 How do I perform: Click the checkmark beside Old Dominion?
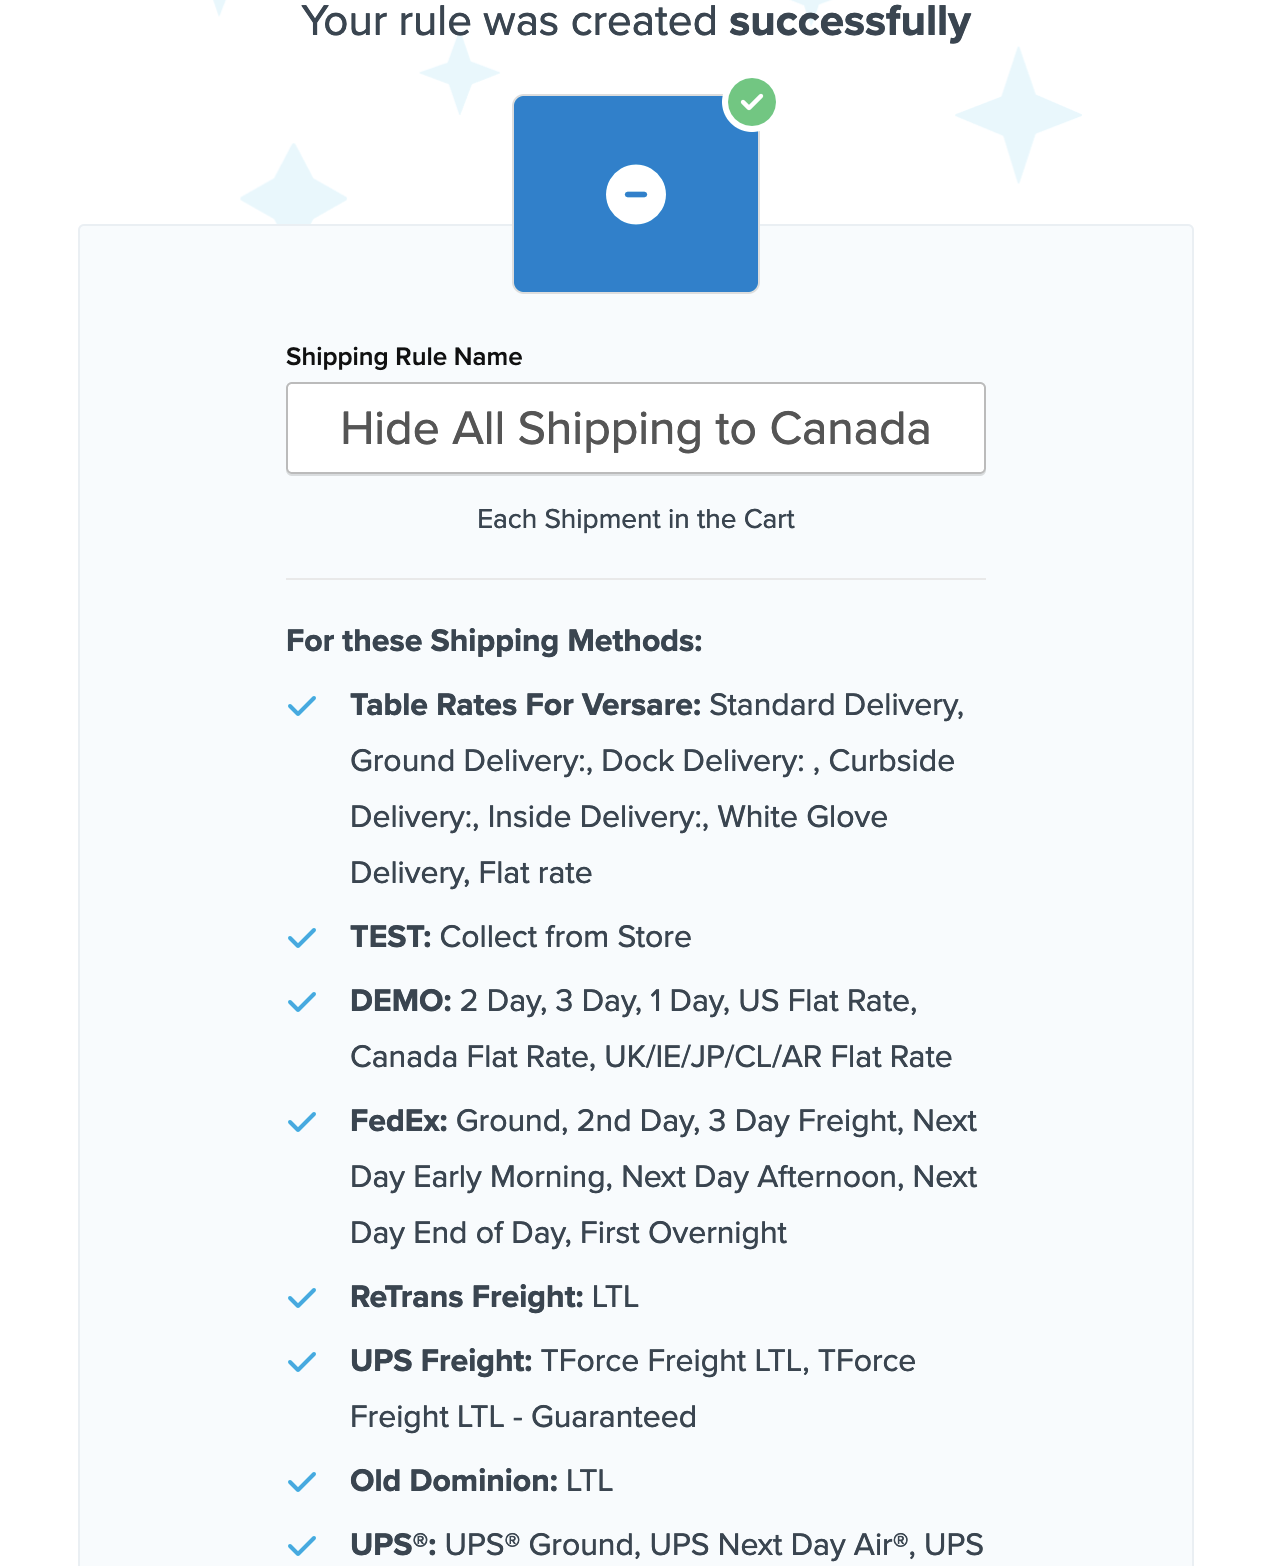pyautogui.click(x=302, y=1482)
